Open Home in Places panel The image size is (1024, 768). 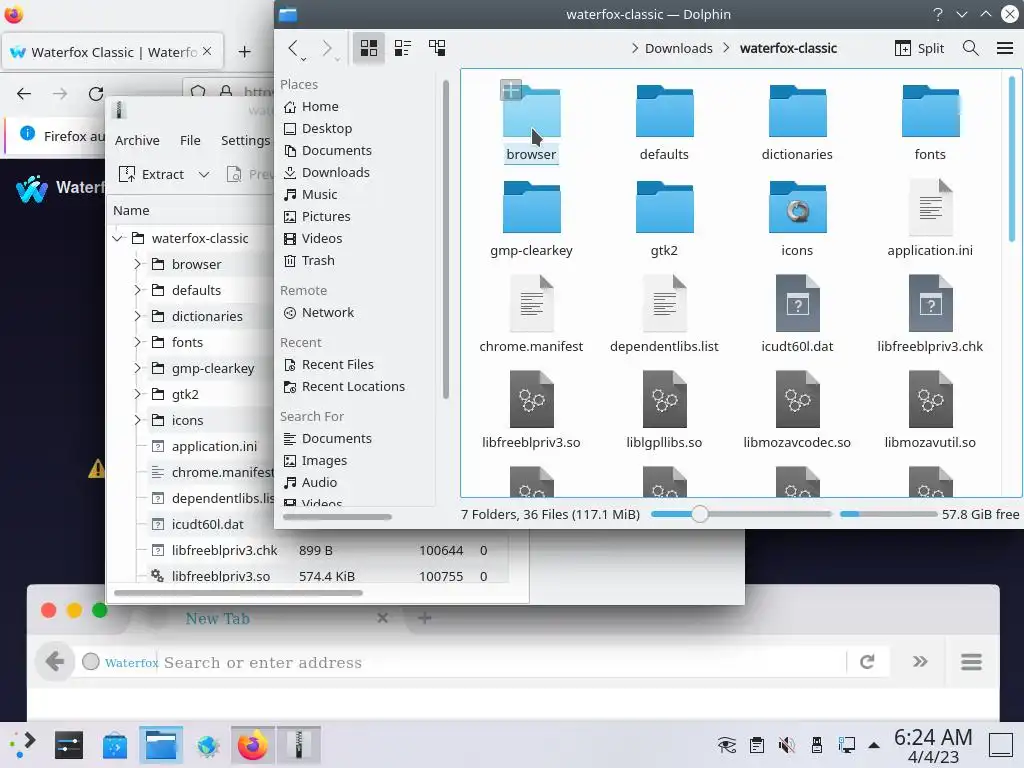click(x=320, y=106)
